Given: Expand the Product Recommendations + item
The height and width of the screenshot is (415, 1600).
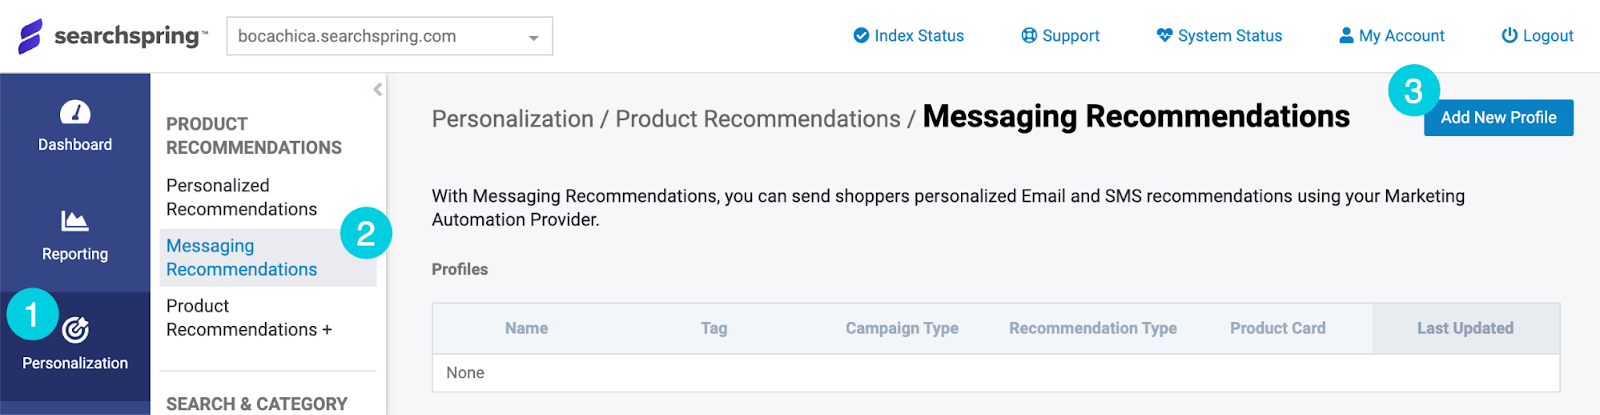Looking at the screenshot, I should [249, 318].
